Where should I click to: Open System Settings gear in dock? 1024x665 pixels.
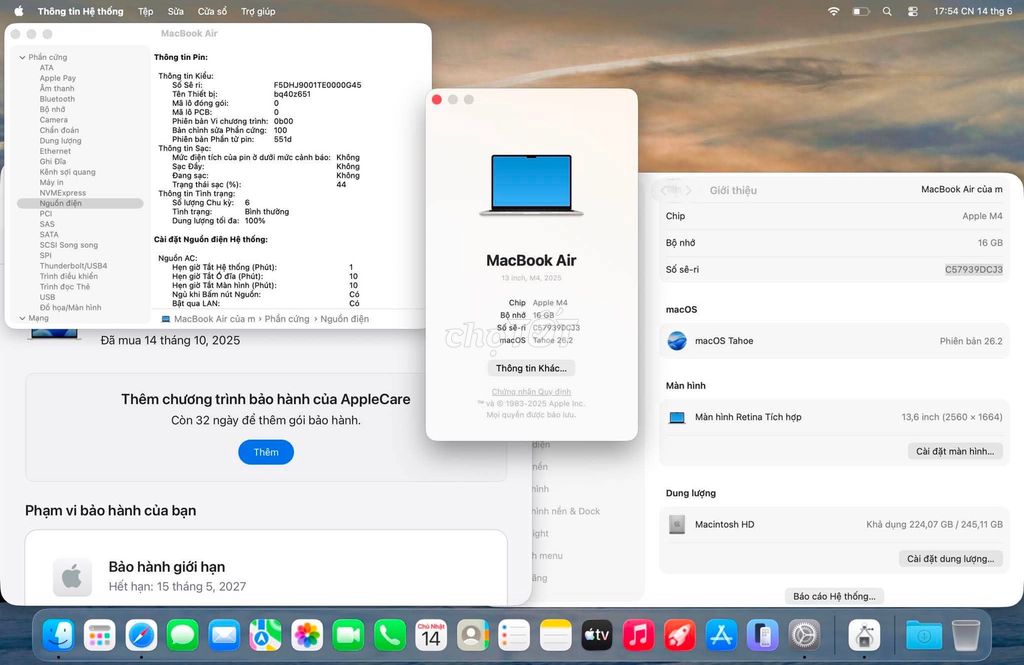(x=805, y=635)
